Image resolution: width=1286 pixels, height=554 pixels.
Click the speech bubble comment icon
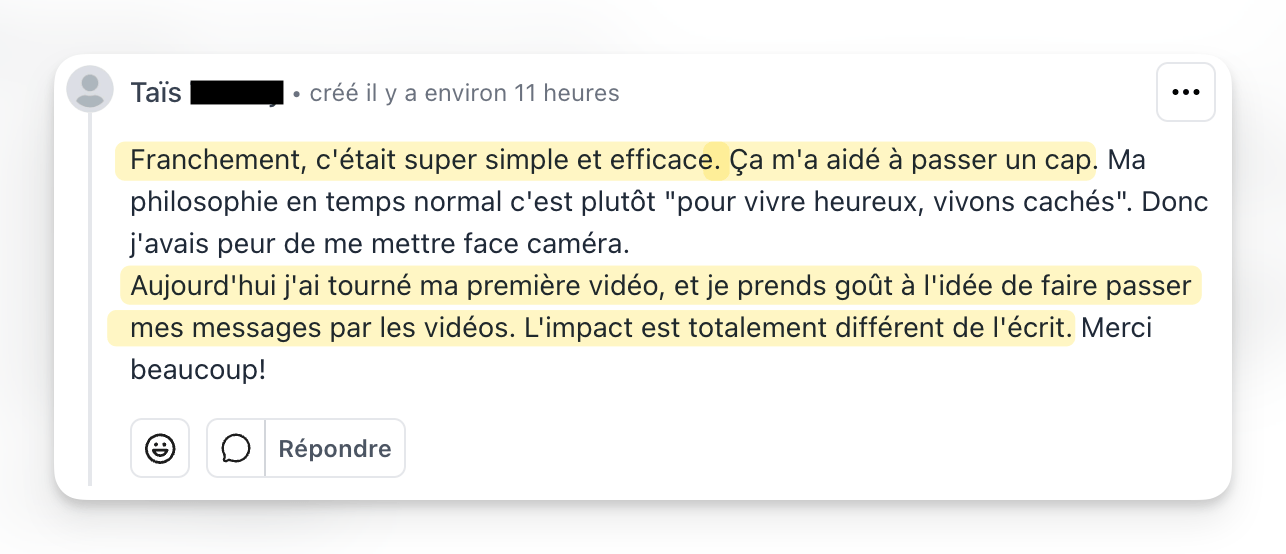[236, 448]
